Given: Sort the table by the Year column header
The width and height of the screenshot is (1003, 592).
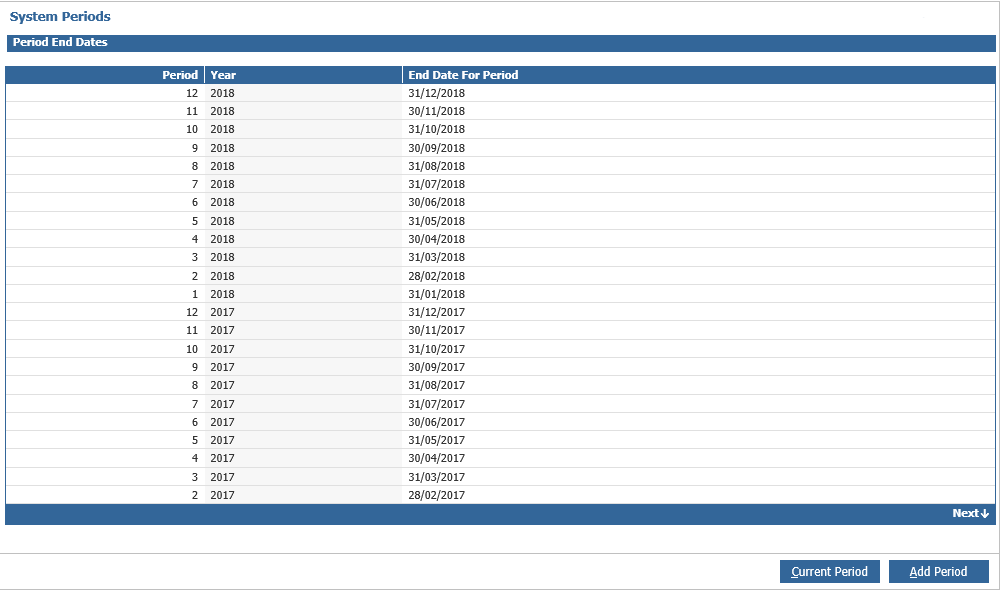Looking at the screenshot, I should tap(221, 74).
